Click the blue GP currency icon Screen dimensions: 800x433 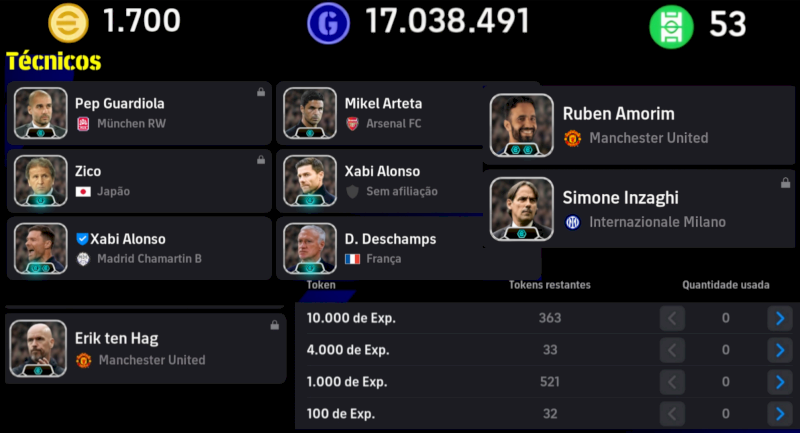(x=328, y=24)
